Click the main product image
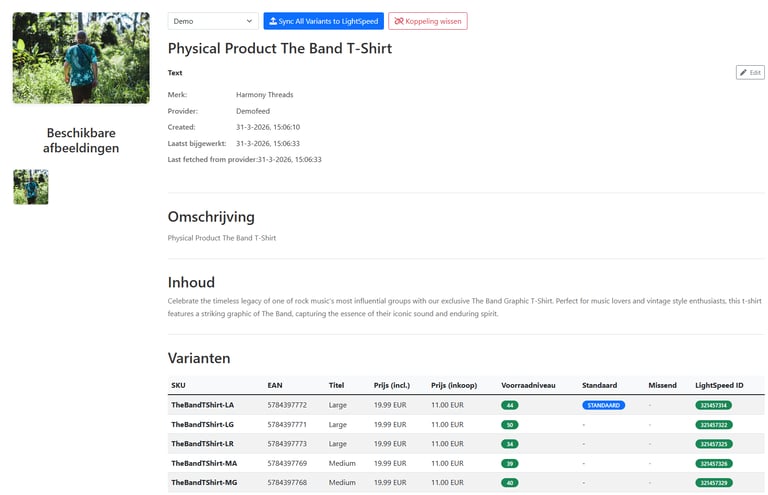Image resolution: width=768 pixels, height=495 pixels. [x=81, y=58]
